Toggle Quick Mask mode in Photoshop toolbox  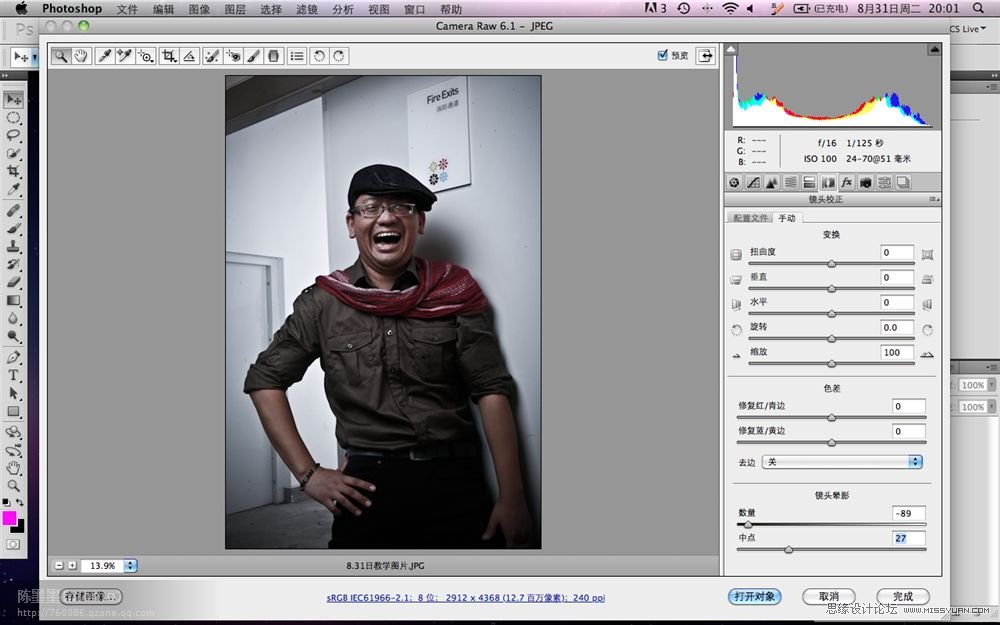(13, 545)
